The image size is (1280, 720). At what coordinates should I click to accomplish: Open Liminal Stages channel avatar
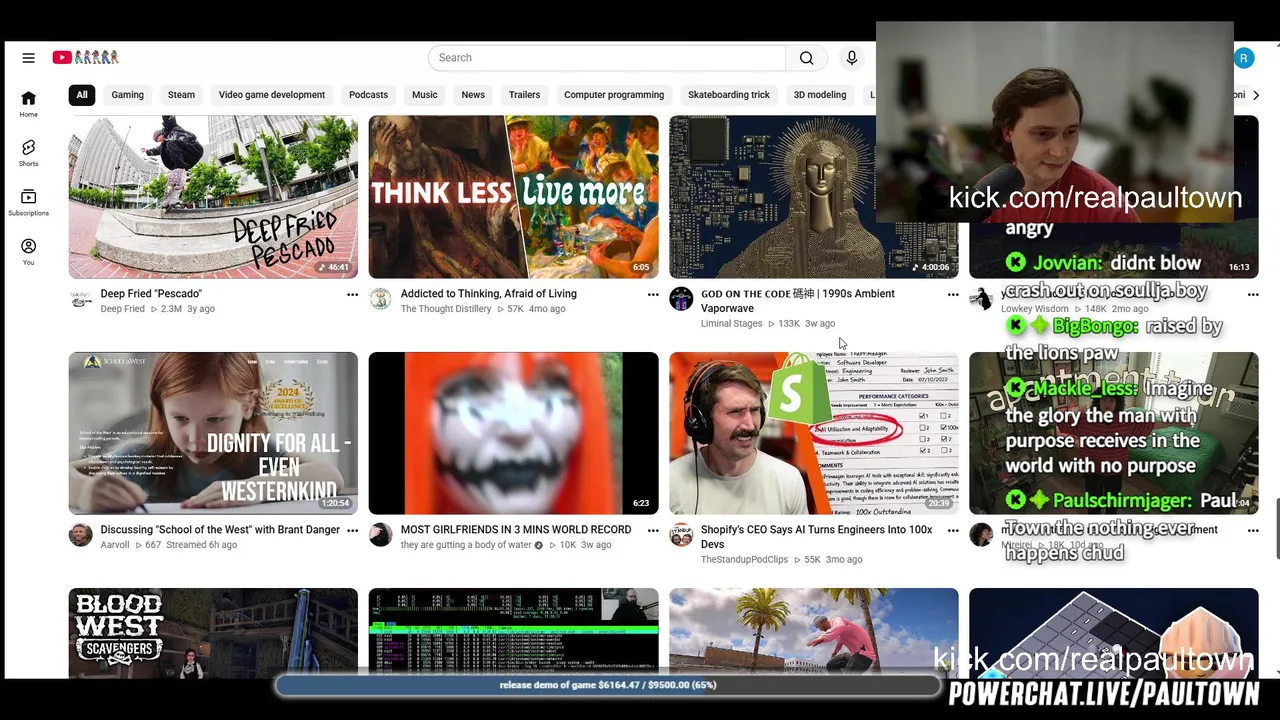point(681,299)
